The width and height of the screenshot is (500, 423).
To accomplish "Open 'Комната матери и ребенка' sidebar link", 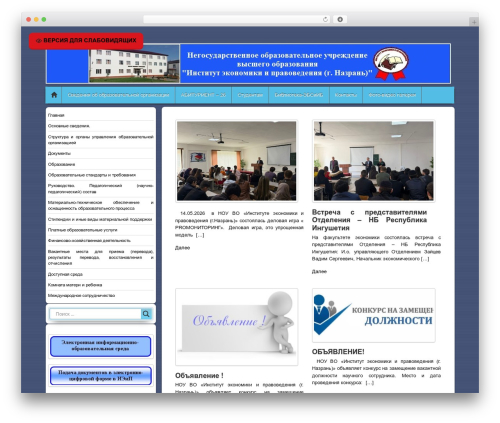I will tap(75, 285).
